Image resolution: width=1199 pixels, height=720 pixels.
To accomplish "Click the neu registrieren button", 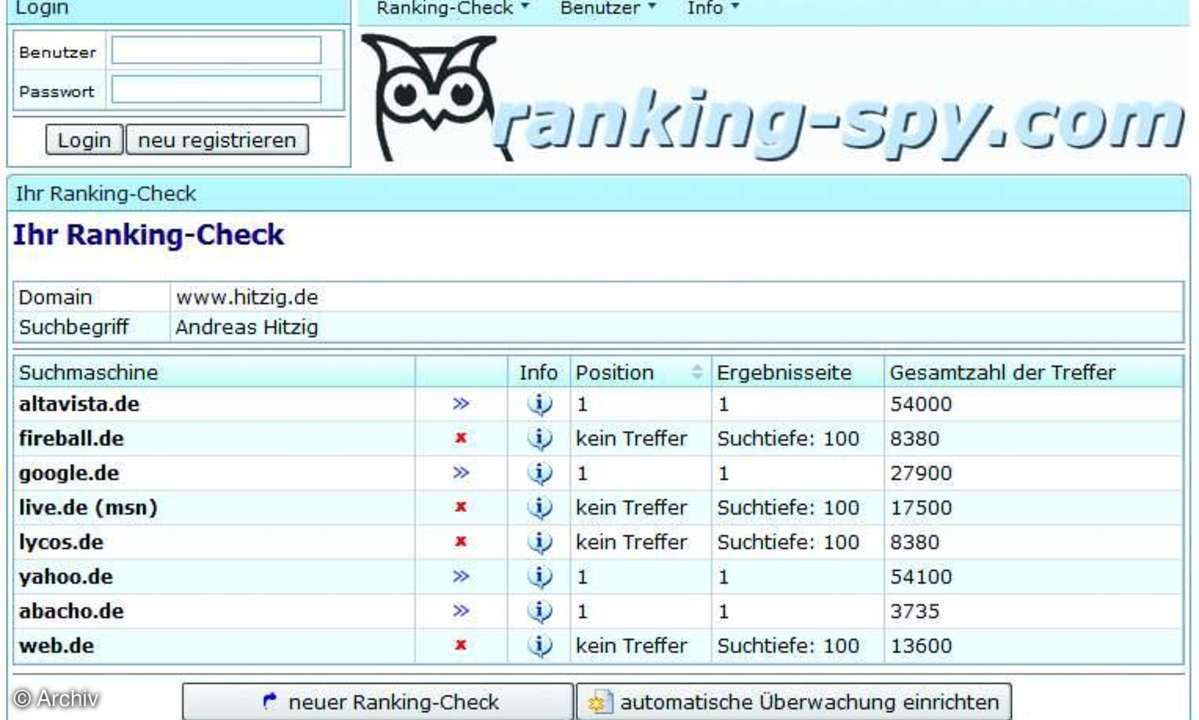I will click(x=217, y=140).
